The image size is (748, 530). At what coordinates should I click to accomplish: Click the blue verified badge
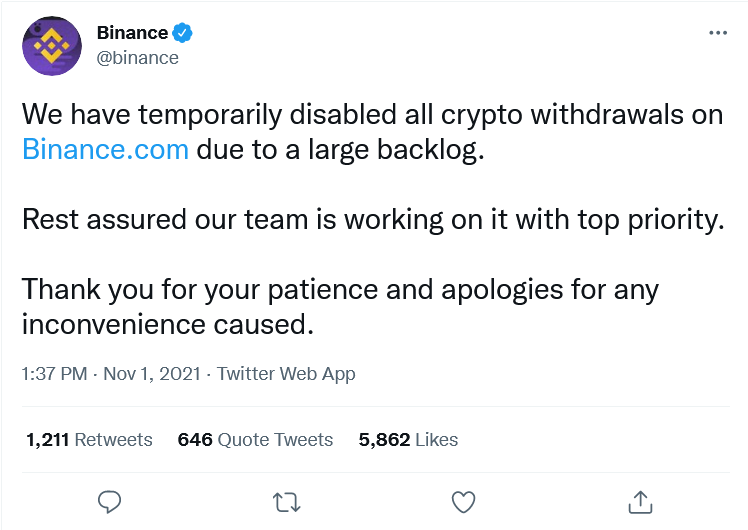pos(182,33)
